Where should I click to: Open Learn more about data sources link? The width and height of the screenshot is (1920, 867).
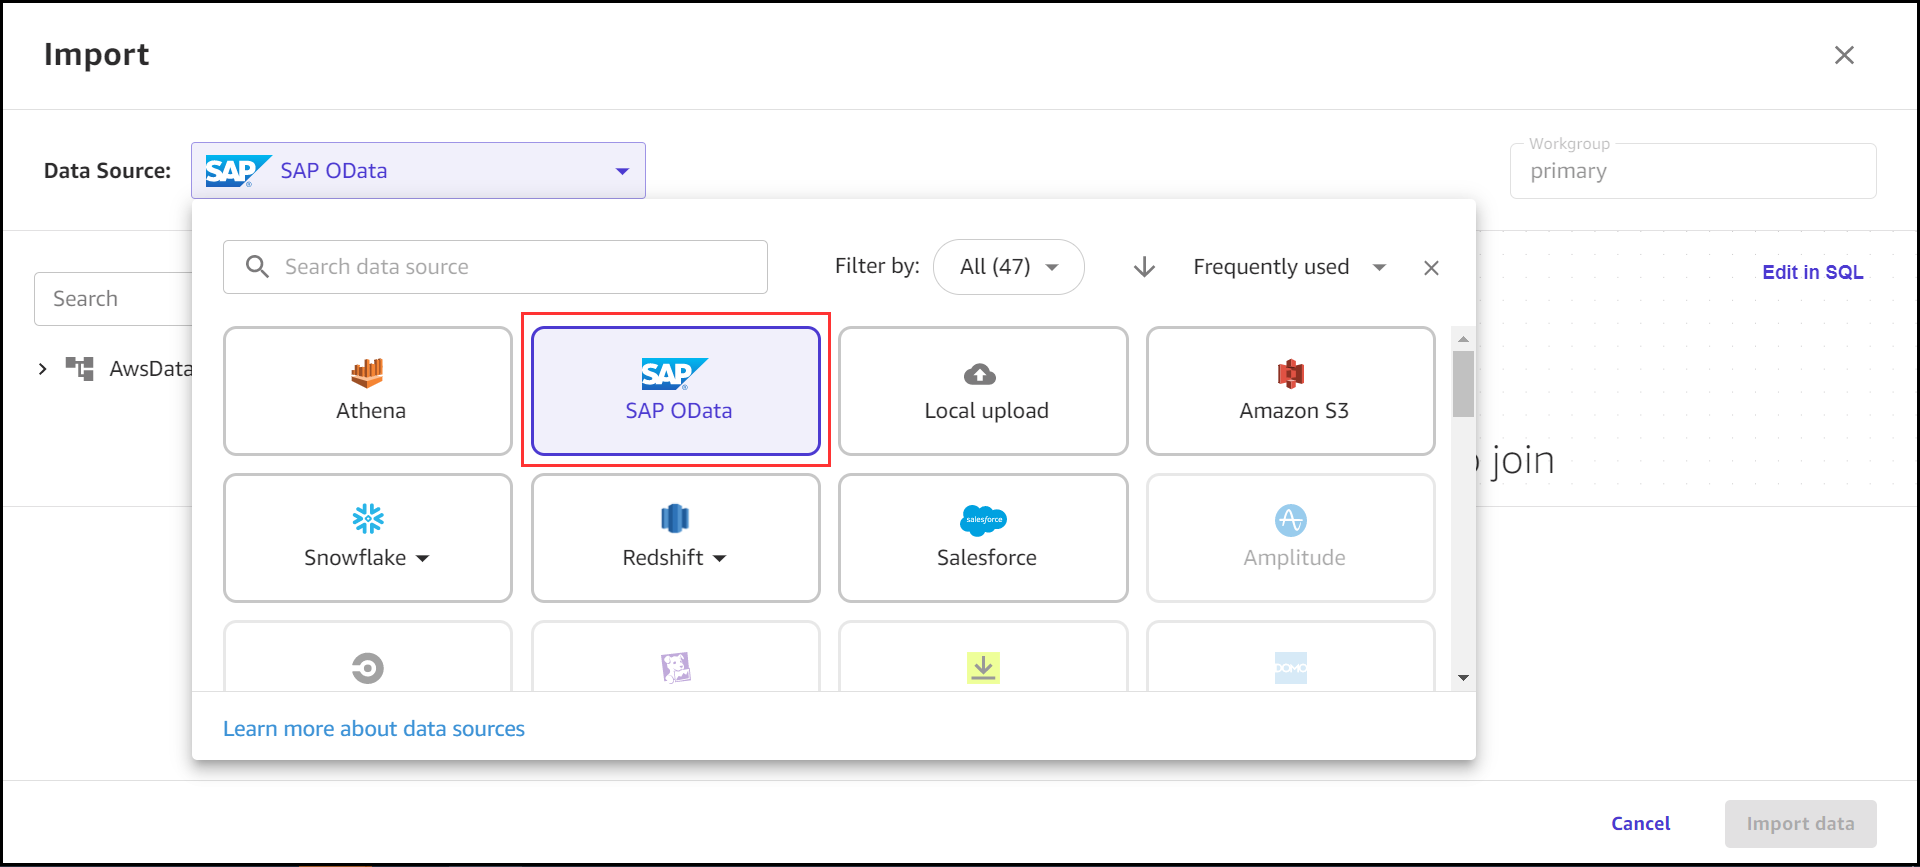click(374, 729)
